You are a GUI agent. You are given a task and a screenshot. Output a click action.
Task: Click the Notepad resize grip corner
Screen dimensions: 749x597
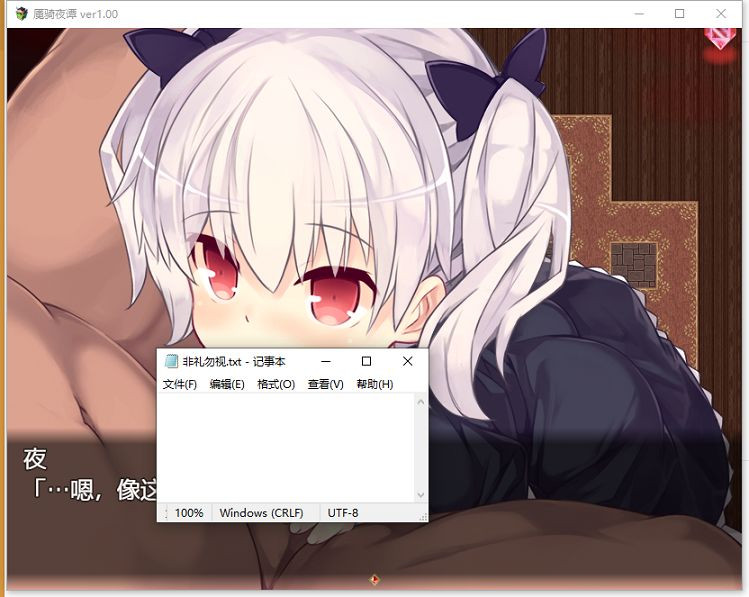423,517
